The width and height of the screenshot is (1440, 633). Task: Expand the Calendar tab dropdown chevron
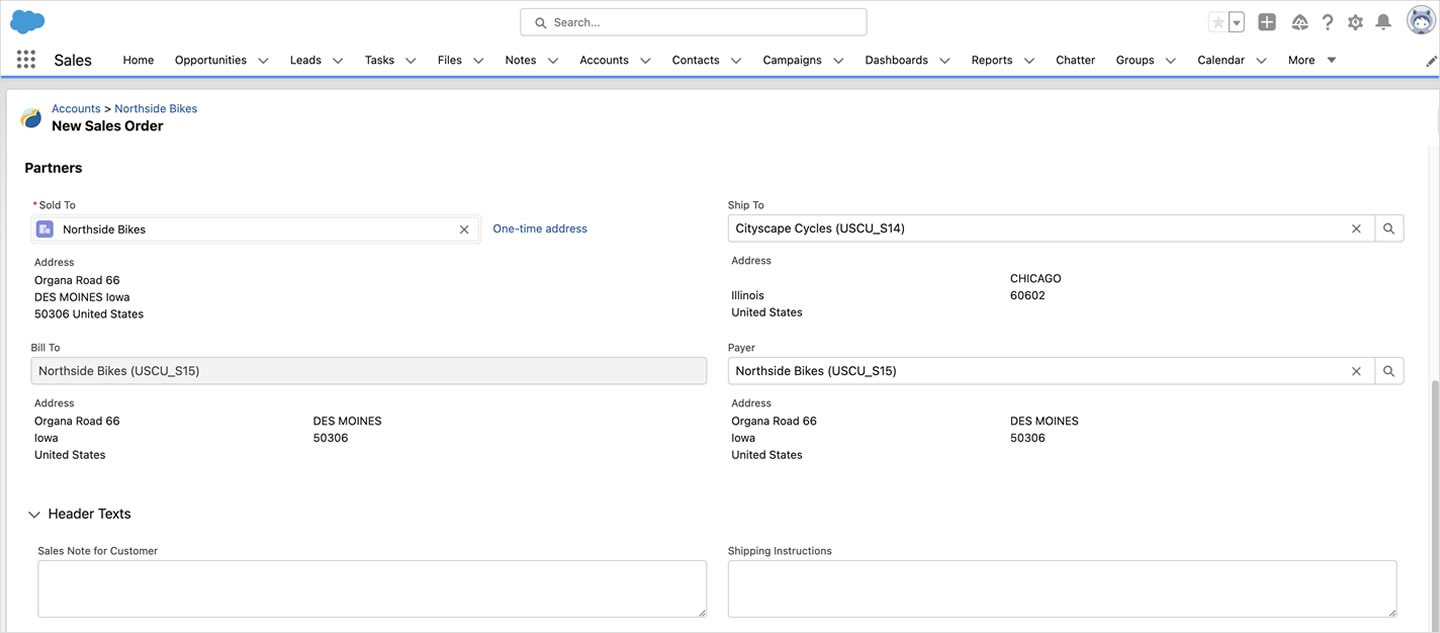point(1261,61)
